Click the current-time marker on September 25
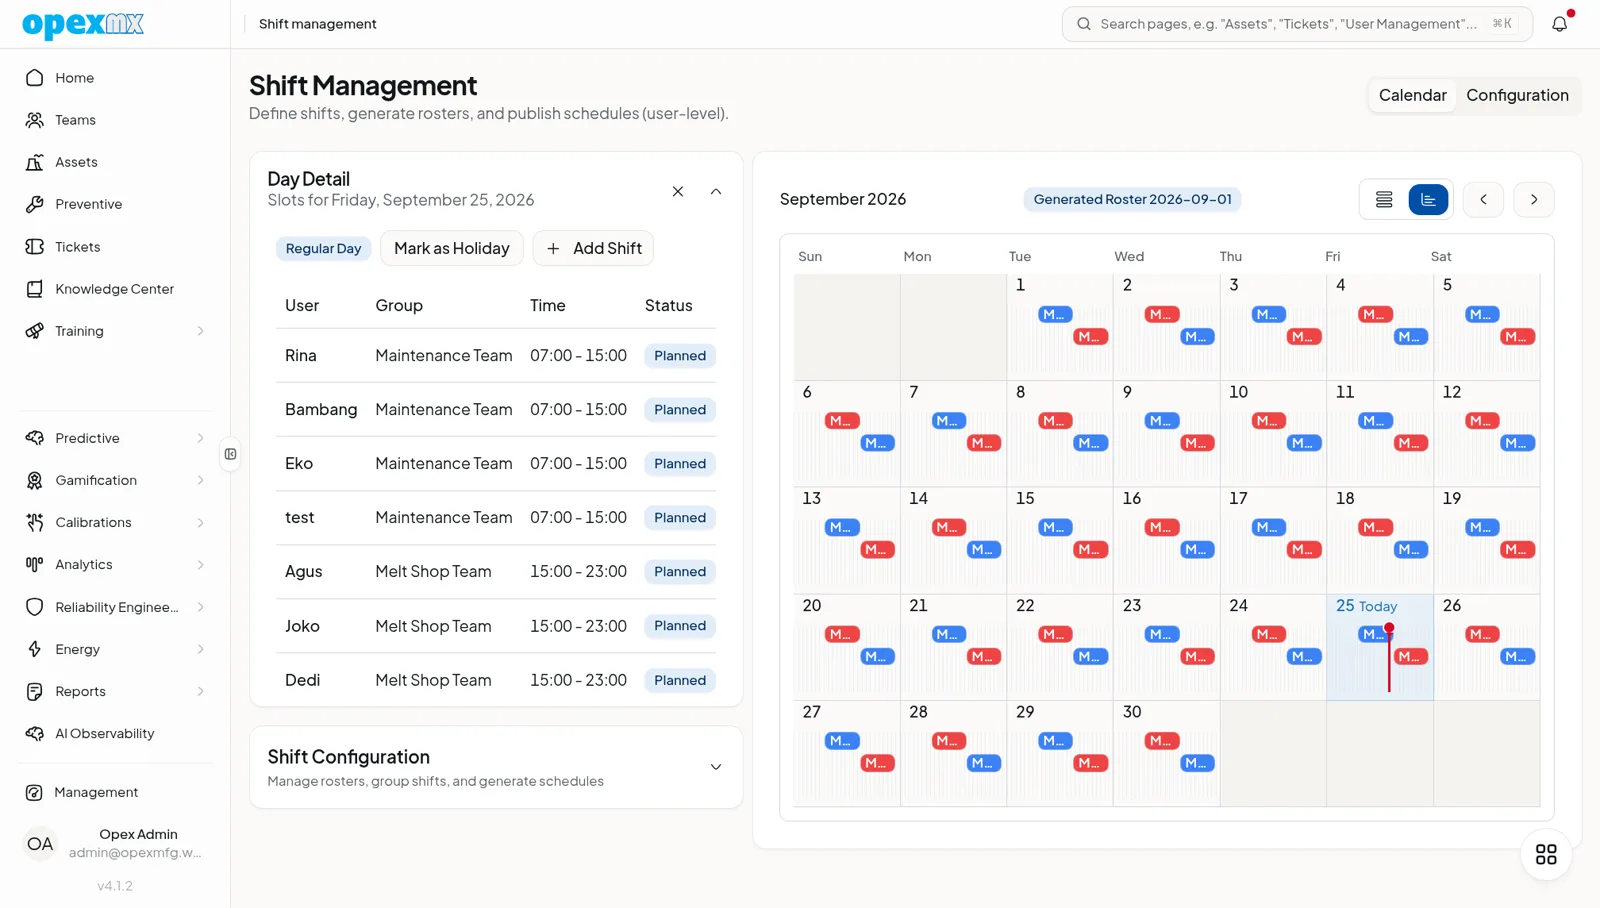The width and height of the screenshot is (1600, 908). 1389,657
